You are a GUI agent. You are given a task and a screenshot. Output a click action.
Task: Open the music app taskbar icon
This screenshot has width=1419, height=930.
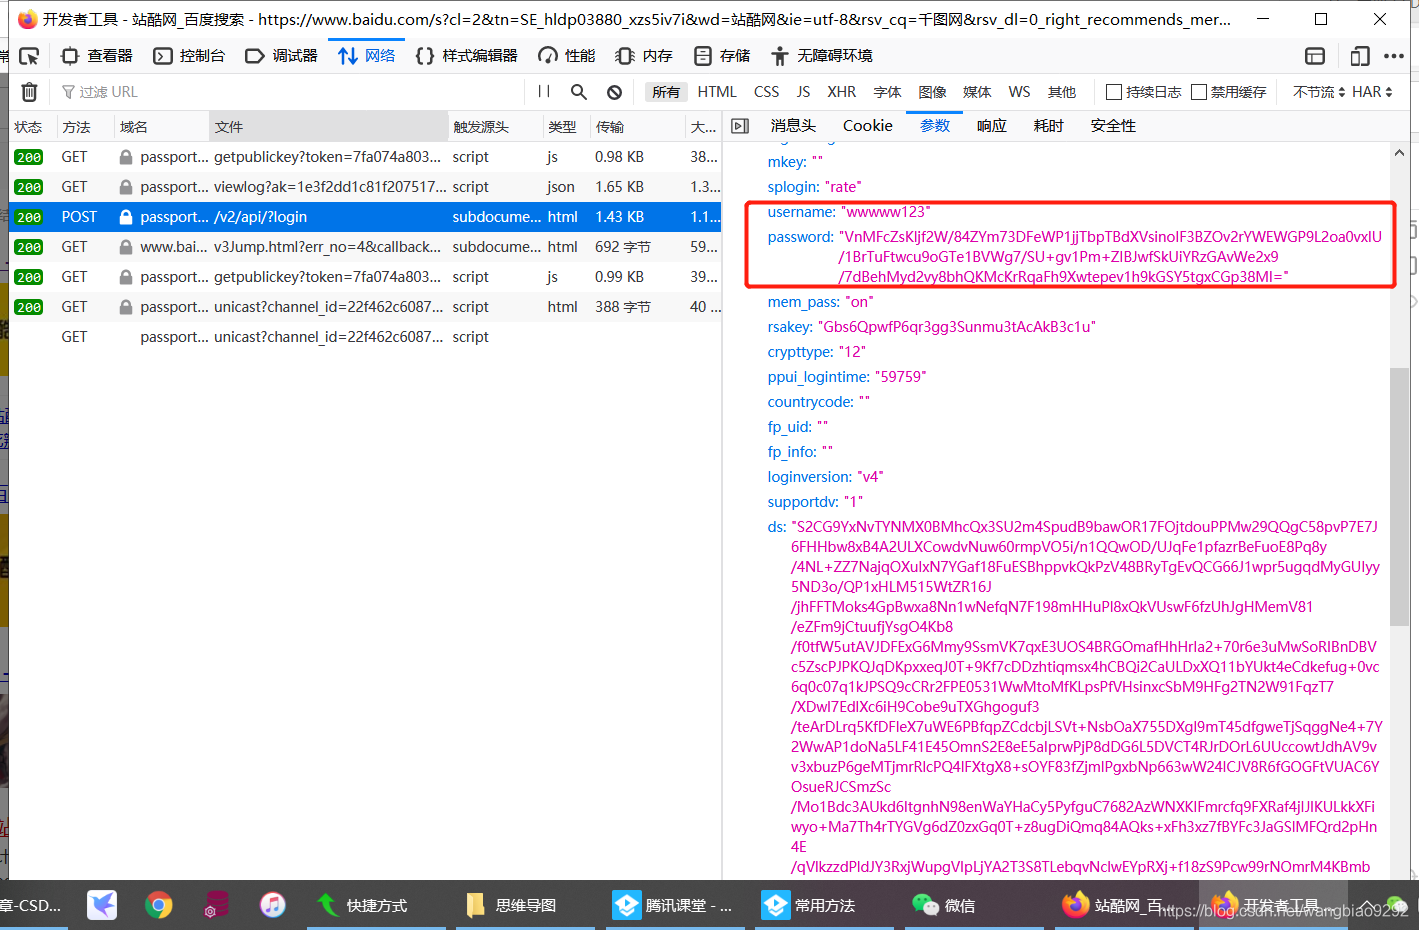click(272, 905)
